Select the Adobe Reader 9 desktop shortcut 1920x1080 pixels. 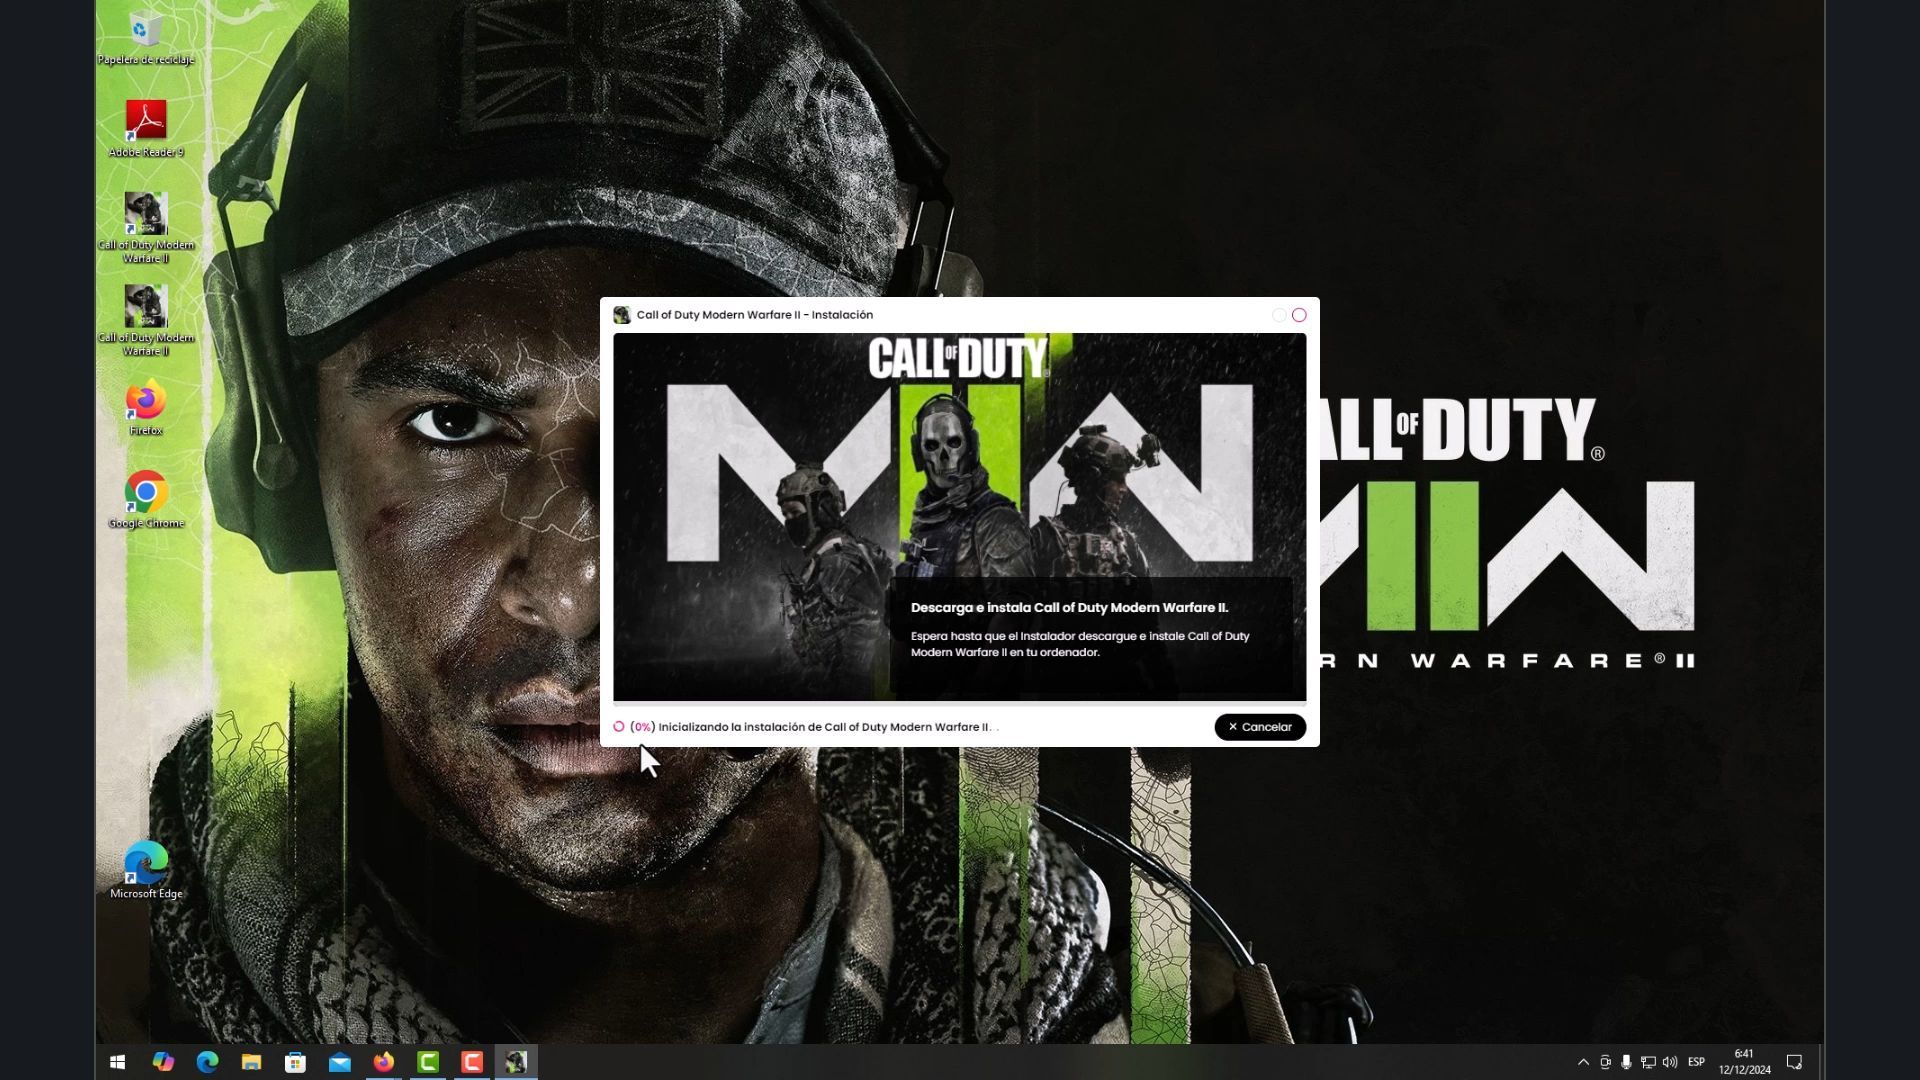[x=146, y=129]
